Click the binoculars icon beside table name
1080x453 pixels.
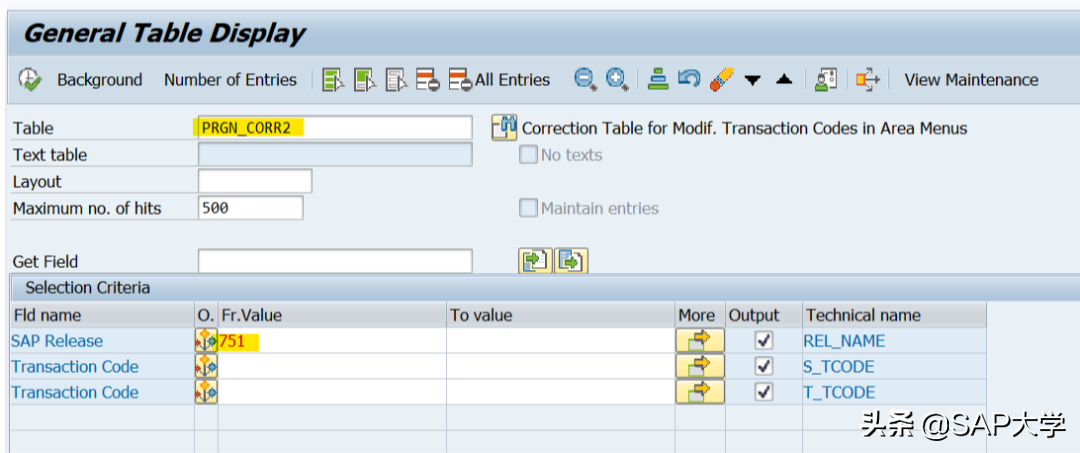(504, 128)
